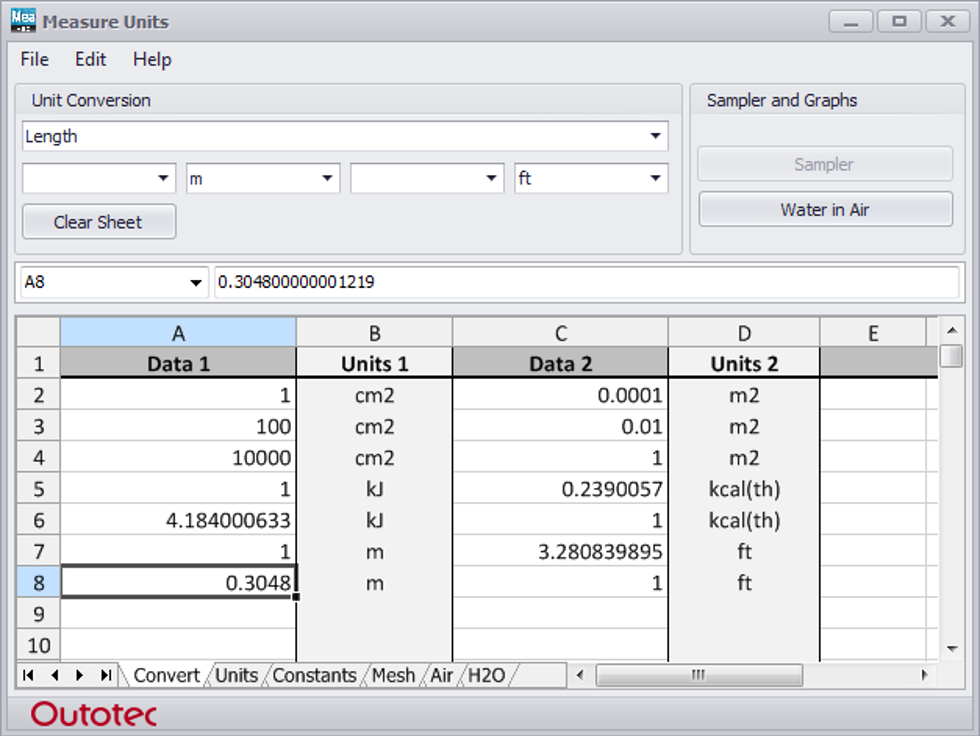Click the Measure Units app icon
The width and height of the screenshot is (980, 736).
pyautogui.click(x=23, y=21)
